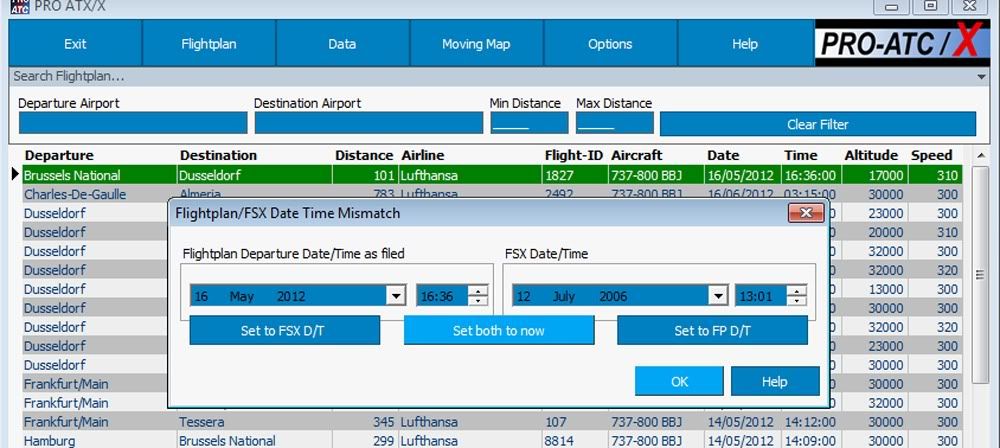Click Flight-ID 8814 cell
This screenshot has height=448, width=1000.
(x=575, y=440)
